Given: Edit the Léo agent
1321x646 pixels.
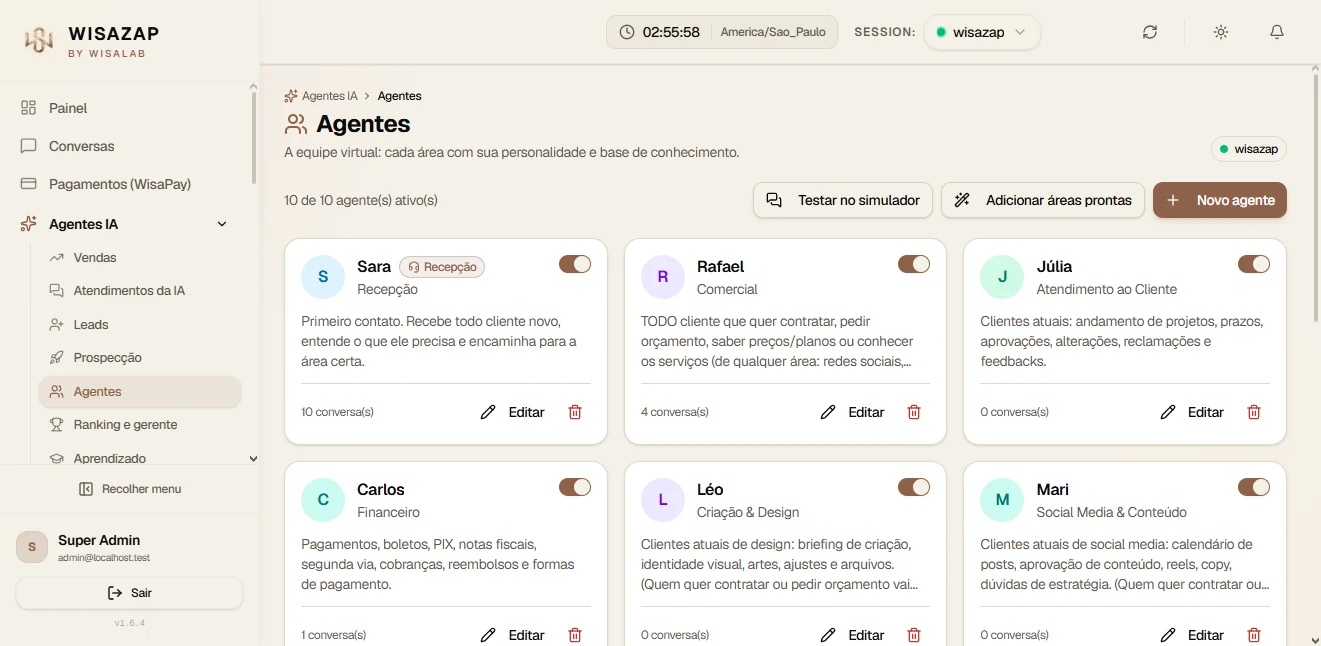Looking at the screenshot, I should [x=853, y=635].
